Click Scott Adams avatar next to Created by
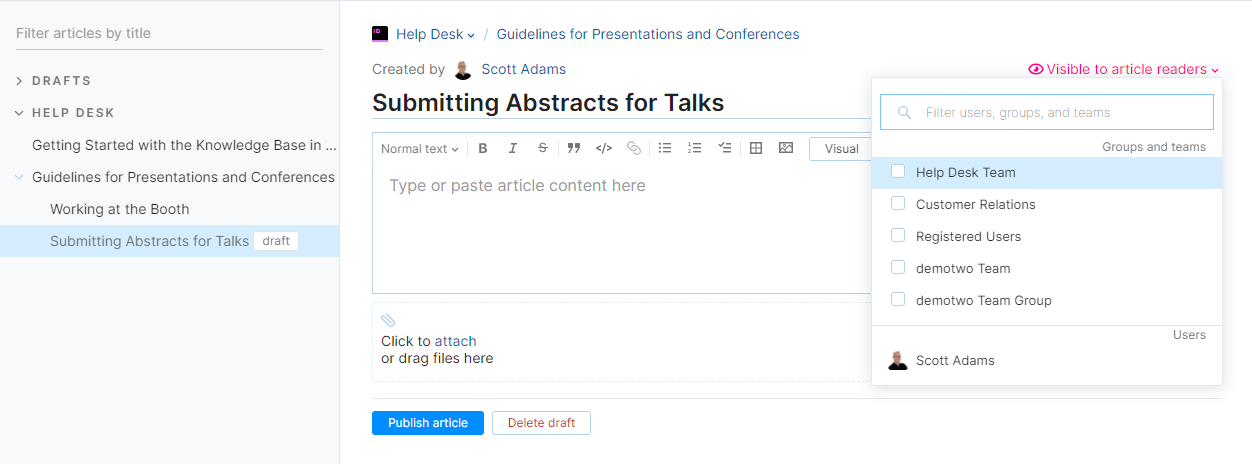Viewport: 1252px width, 464px height. point(463,70)
